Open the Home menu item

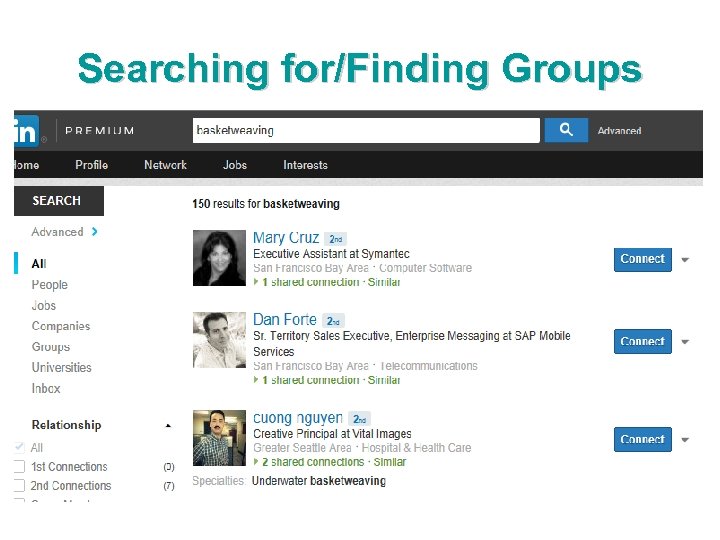click(27, 165)
